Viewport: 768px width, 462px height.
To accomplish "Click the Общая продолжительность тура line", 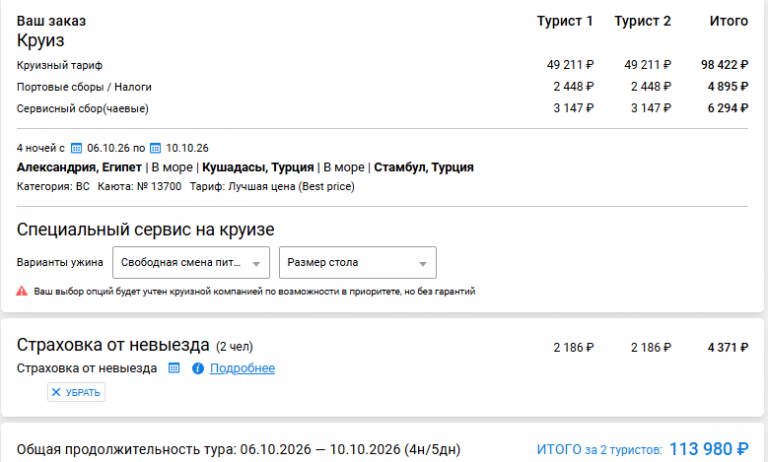I will (239, 449).
